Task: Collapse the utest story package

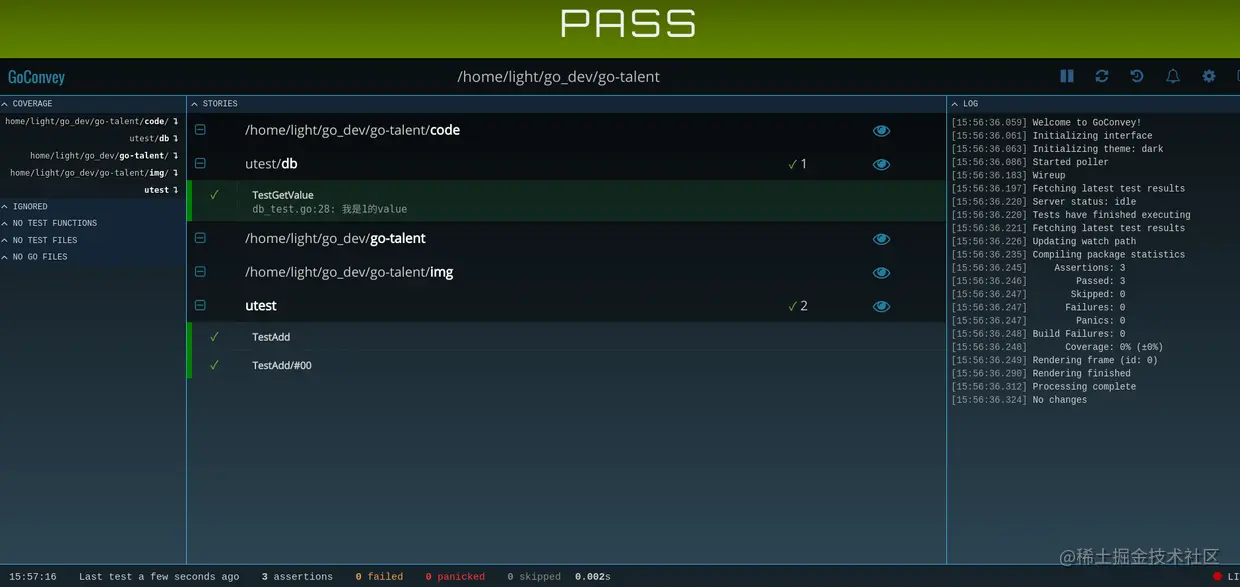Action: click(200, 305)
